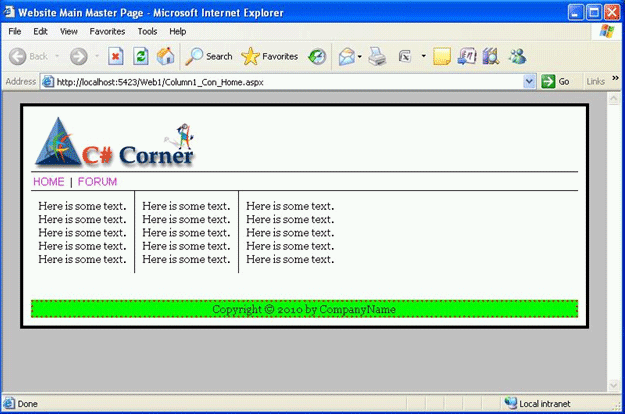Expand the Mail dropdown arrow

click(360, 57)
